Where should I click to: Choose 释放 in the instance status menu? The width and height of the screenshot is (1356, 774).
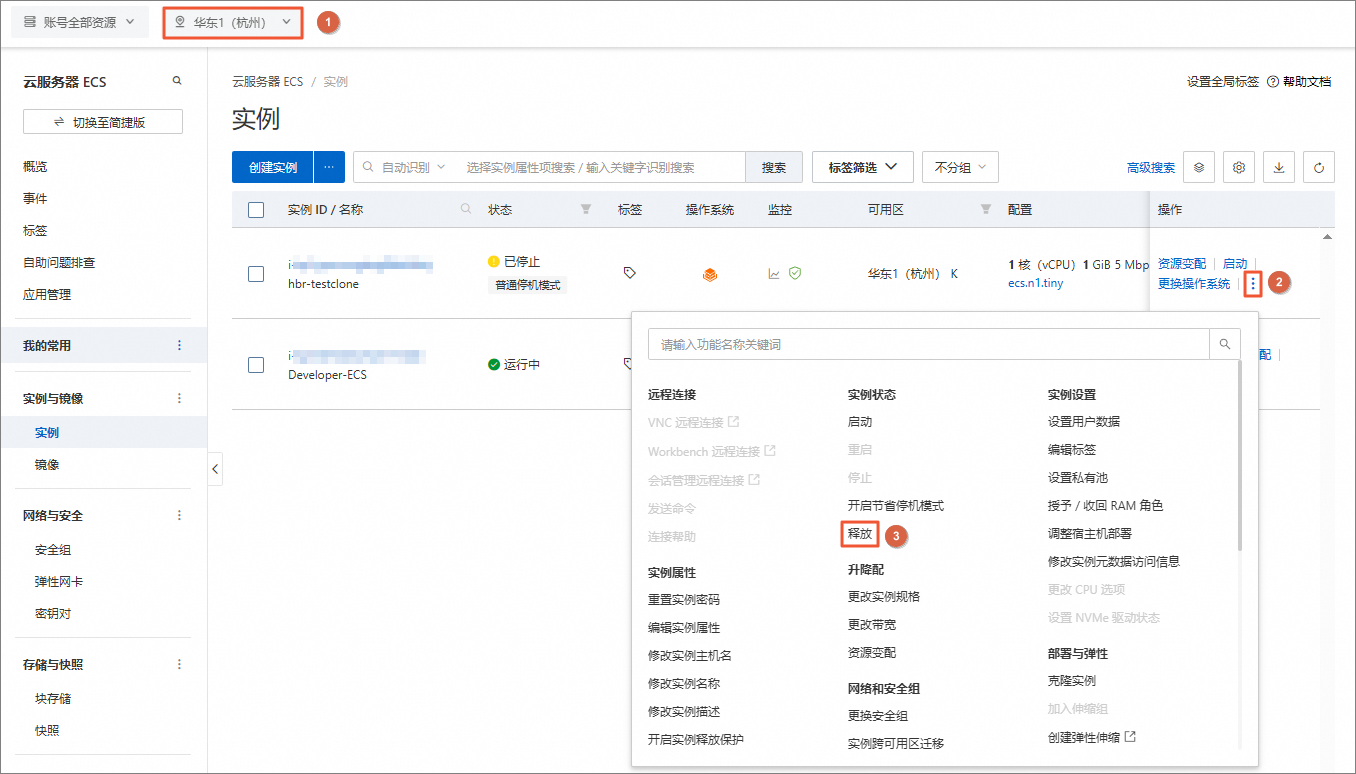pos(860,534)
